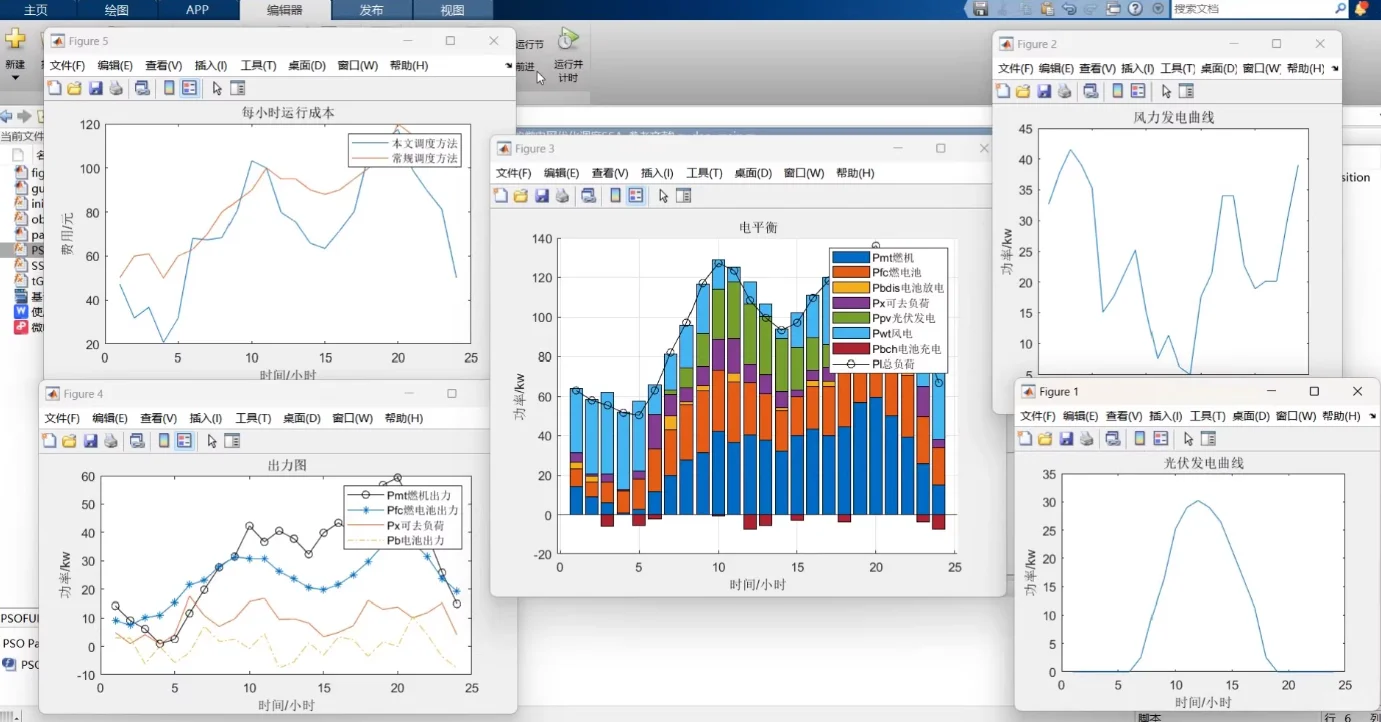Click the magnifier icon beside 搜索文档
Screen dimensions: 1381x722
tap(1341, 8)
